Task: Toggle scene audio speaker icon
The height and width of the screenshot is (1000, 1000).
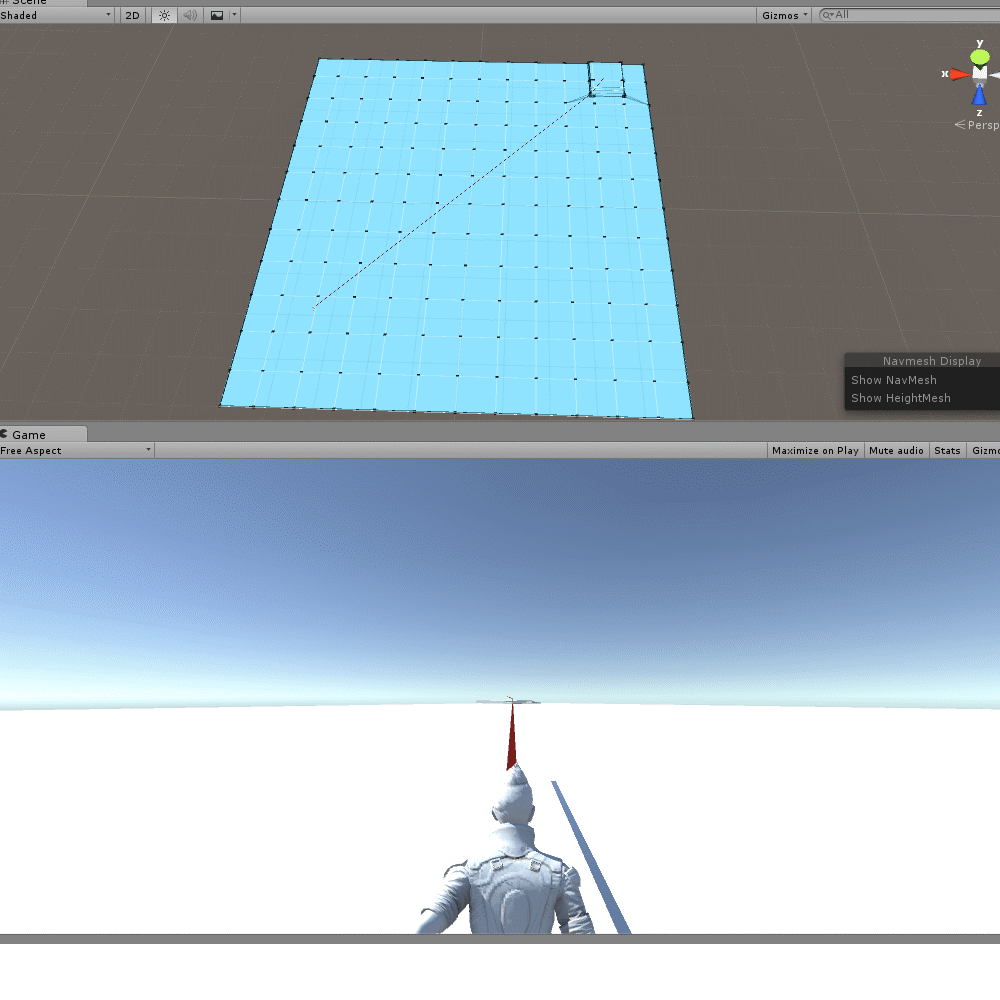Action: click(190, 15)
